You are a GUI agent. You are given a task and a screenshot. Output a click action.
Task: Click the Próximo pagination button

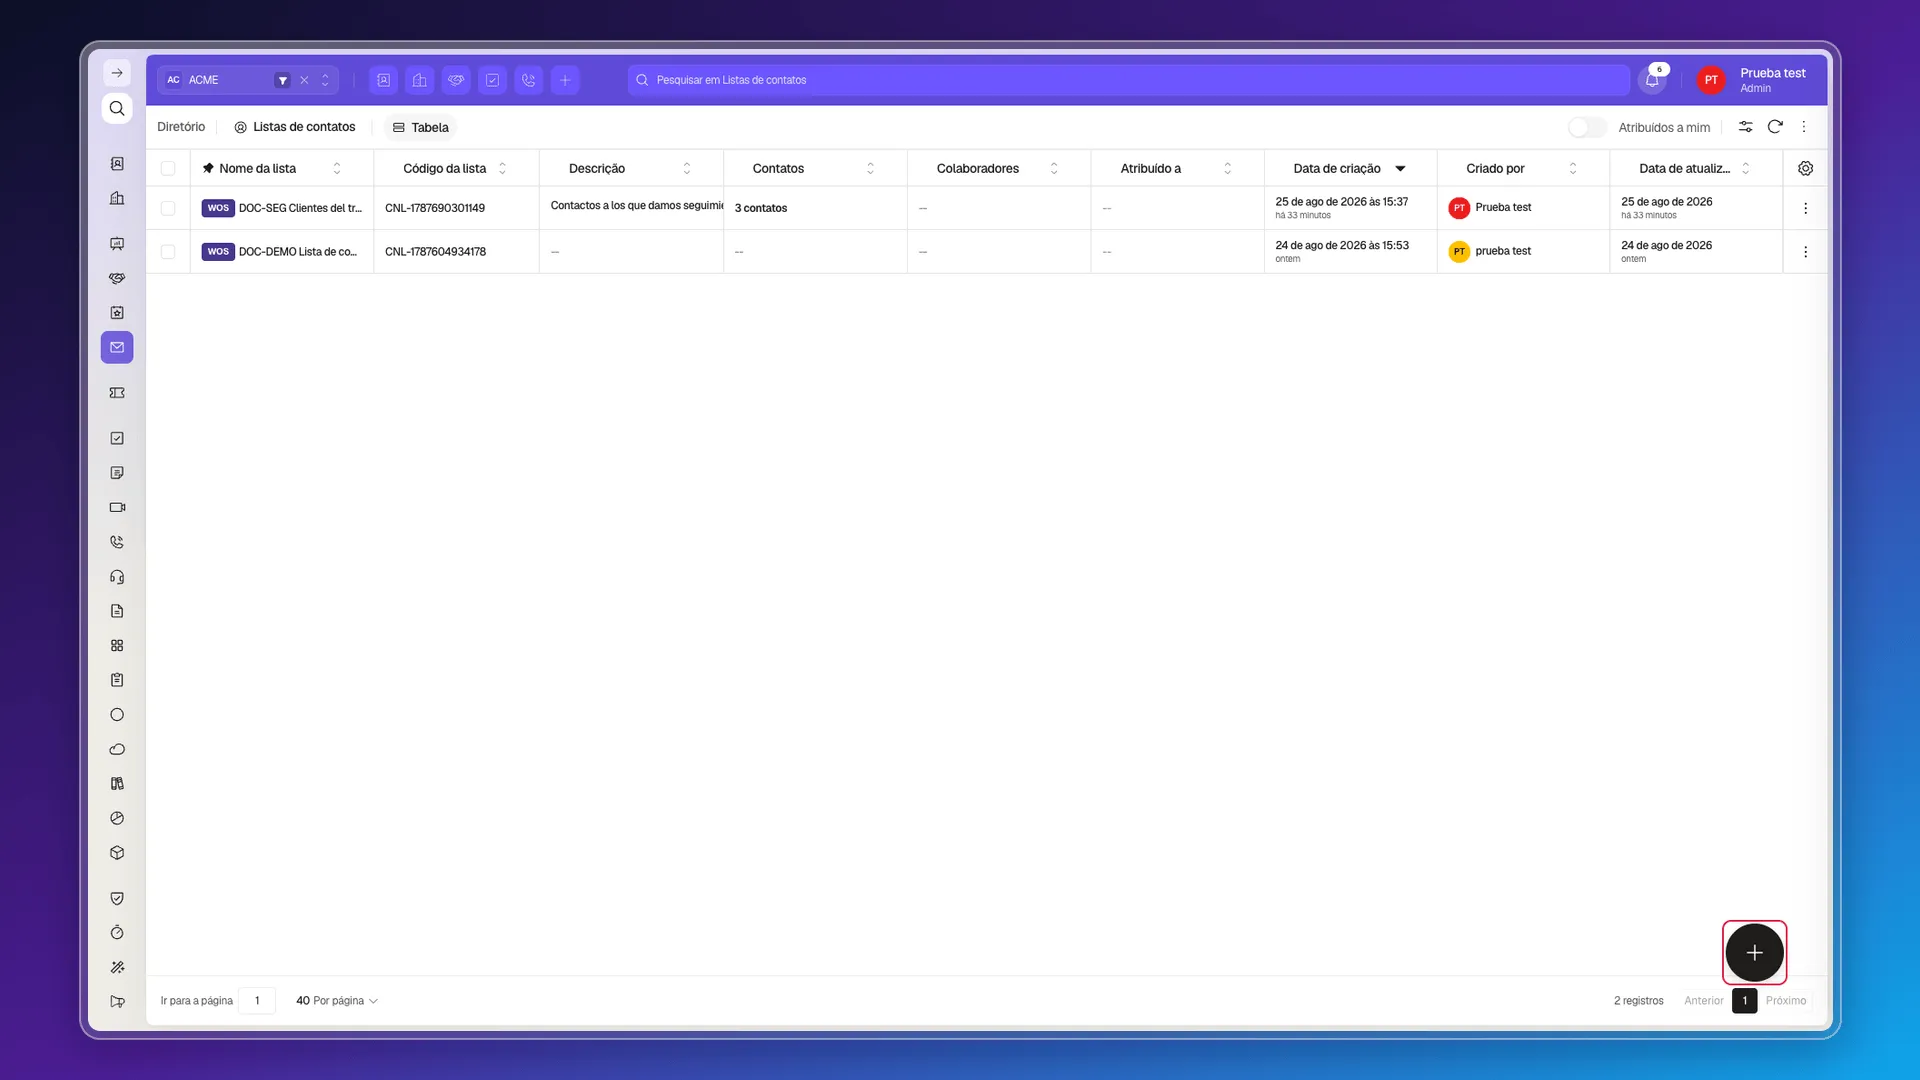[x=1785, y=1000]
